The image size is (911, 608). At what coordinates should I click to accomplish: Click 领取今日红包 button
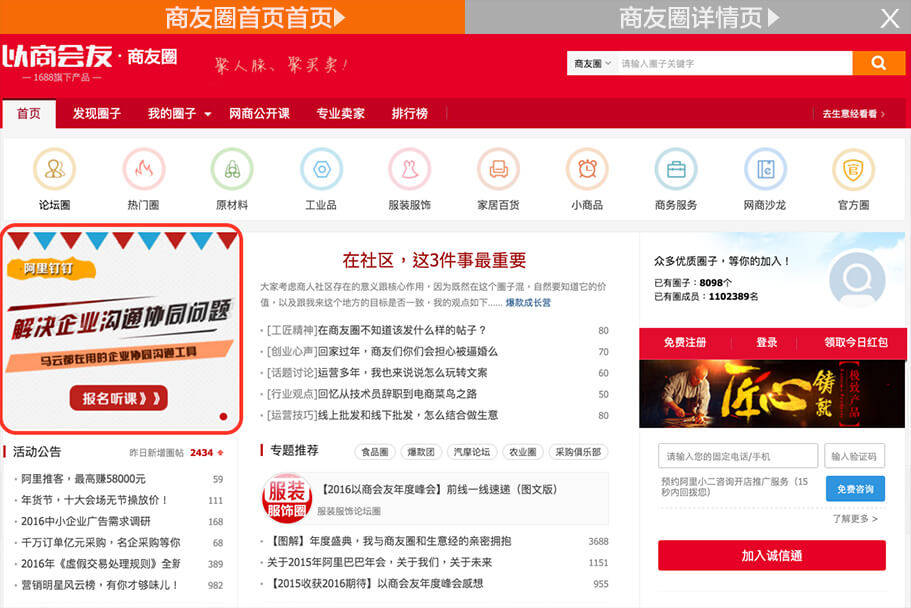coord(855,342)
